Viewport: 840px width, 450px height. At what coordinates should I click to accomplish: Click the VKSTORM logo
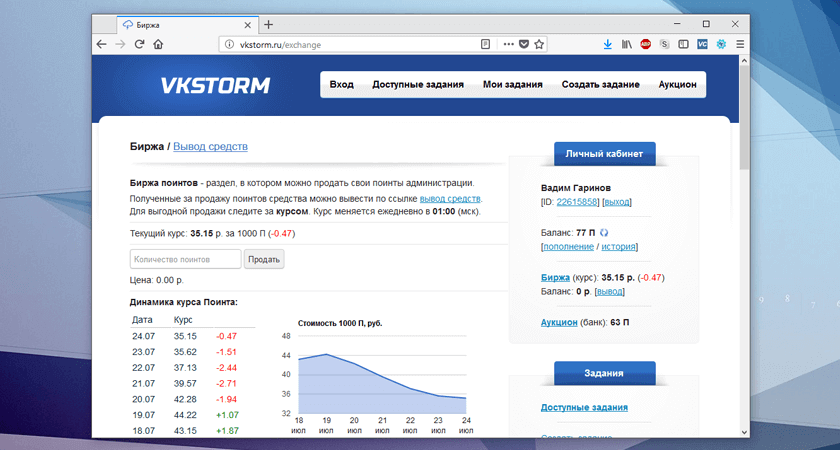215,86
